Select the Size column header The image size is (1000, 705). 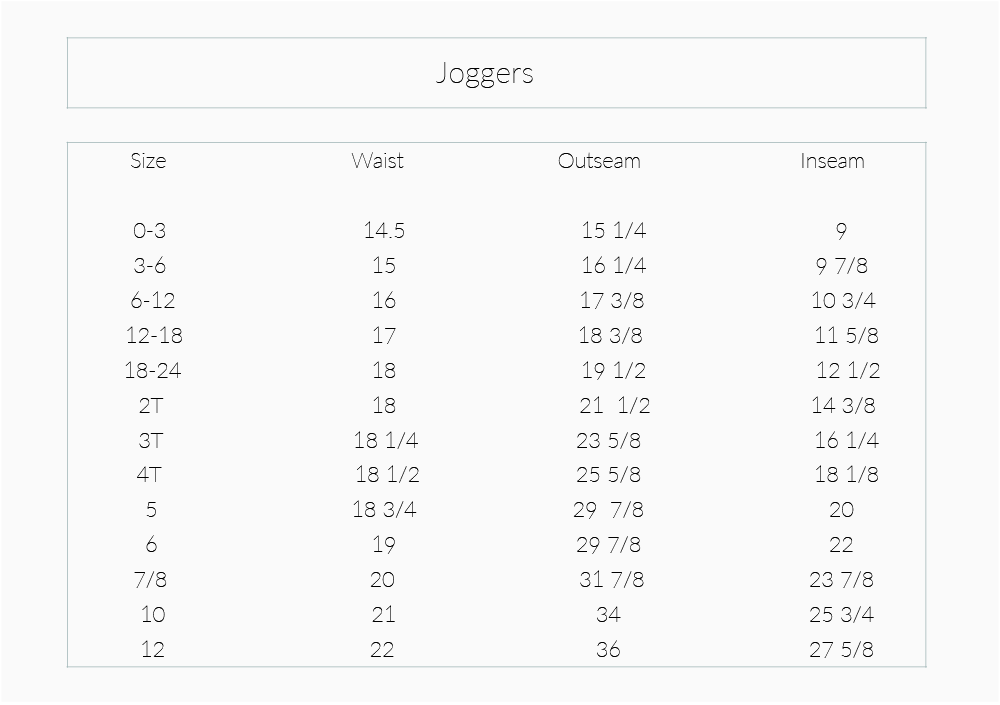click(148, 161)
